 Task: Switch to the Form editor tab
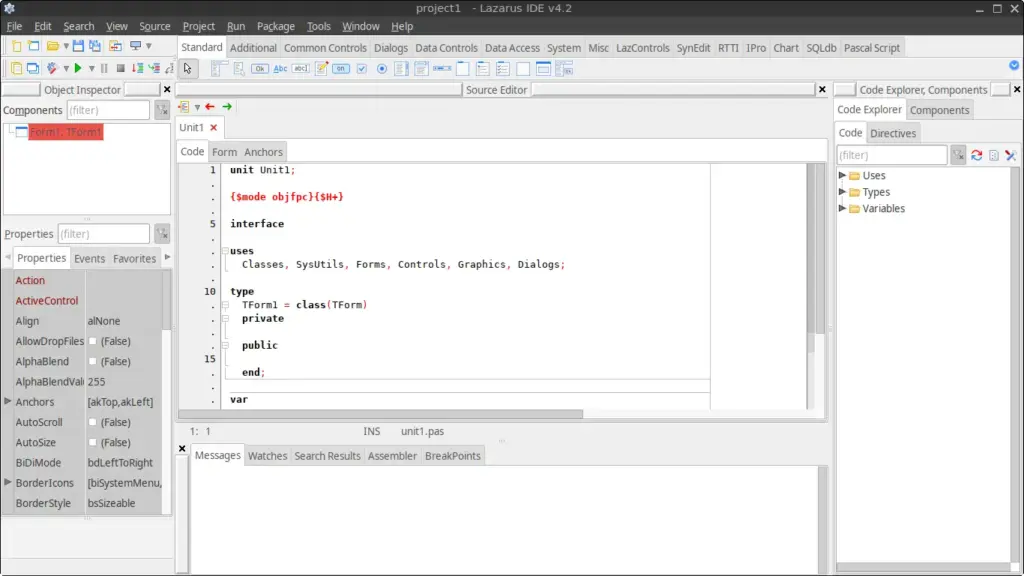224,152
